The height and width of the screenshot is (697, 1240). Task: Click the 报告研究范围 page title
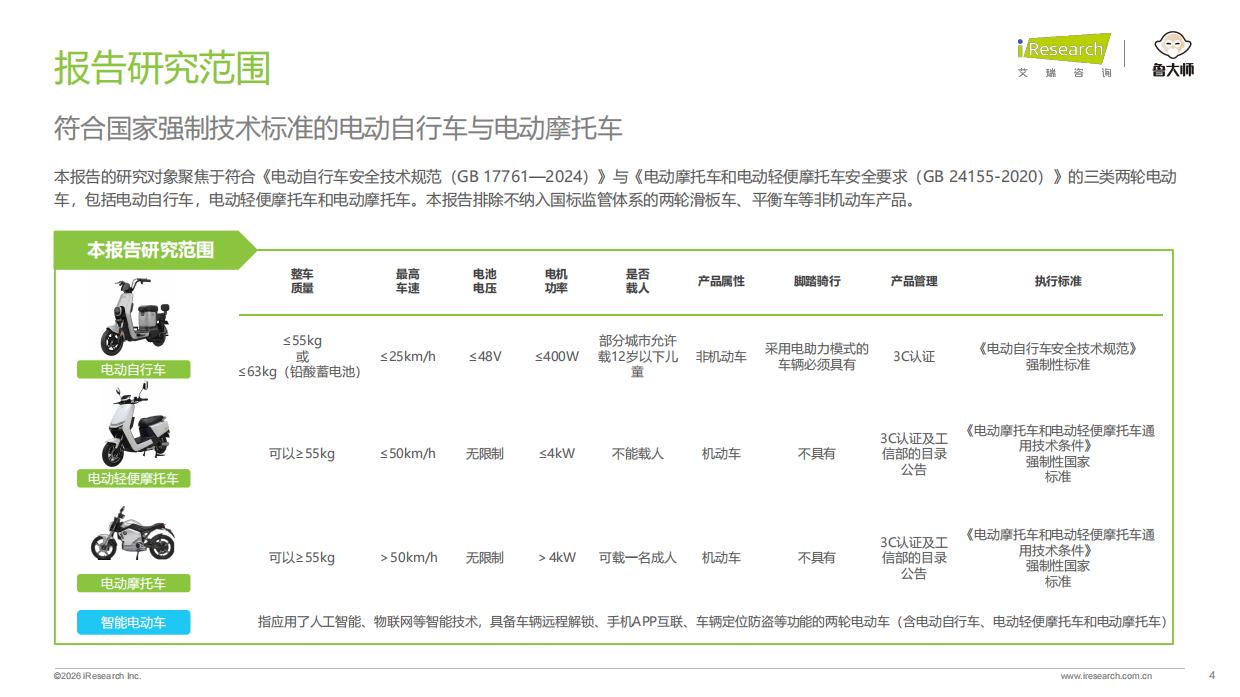click(162, 68)
